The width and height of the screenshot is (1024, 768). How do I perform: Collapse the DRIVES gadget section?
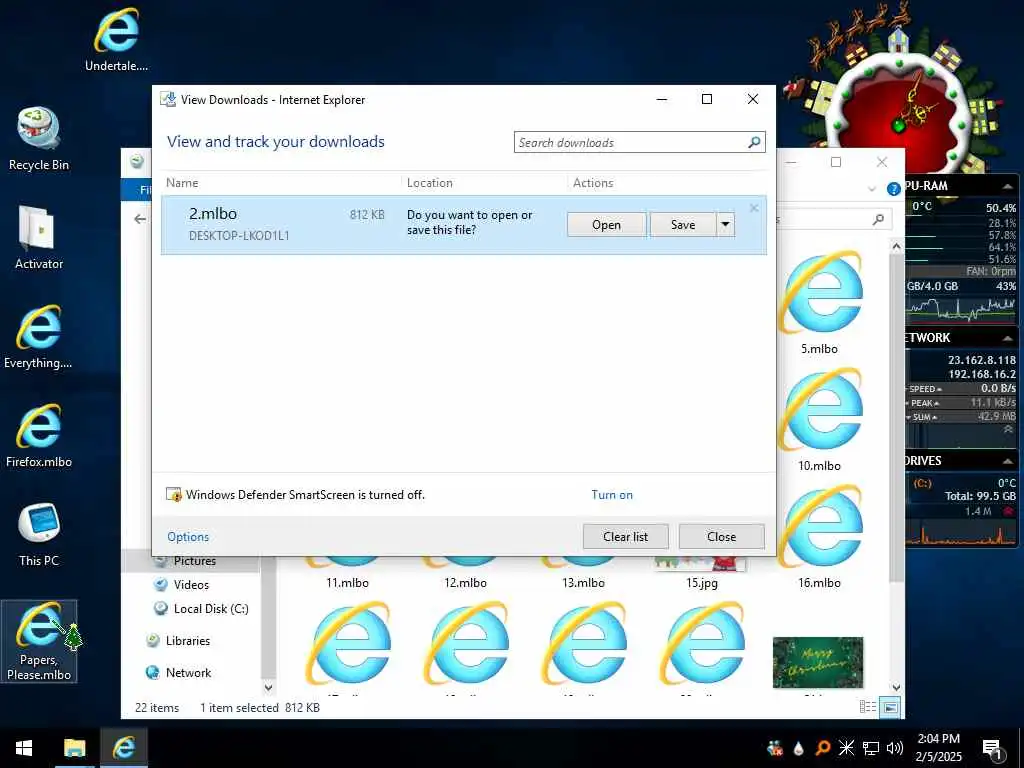click(1008, 461)
